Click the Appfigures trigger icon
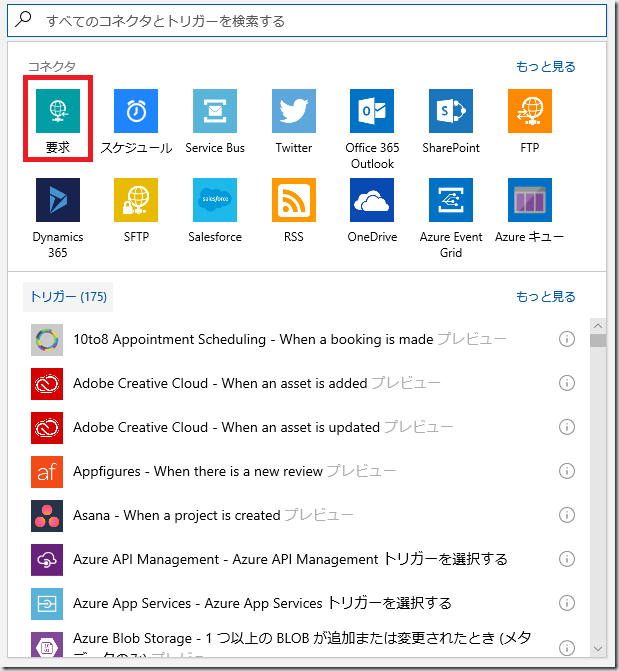Viewport: 619px width, 671px height. (x=47, y=472)
